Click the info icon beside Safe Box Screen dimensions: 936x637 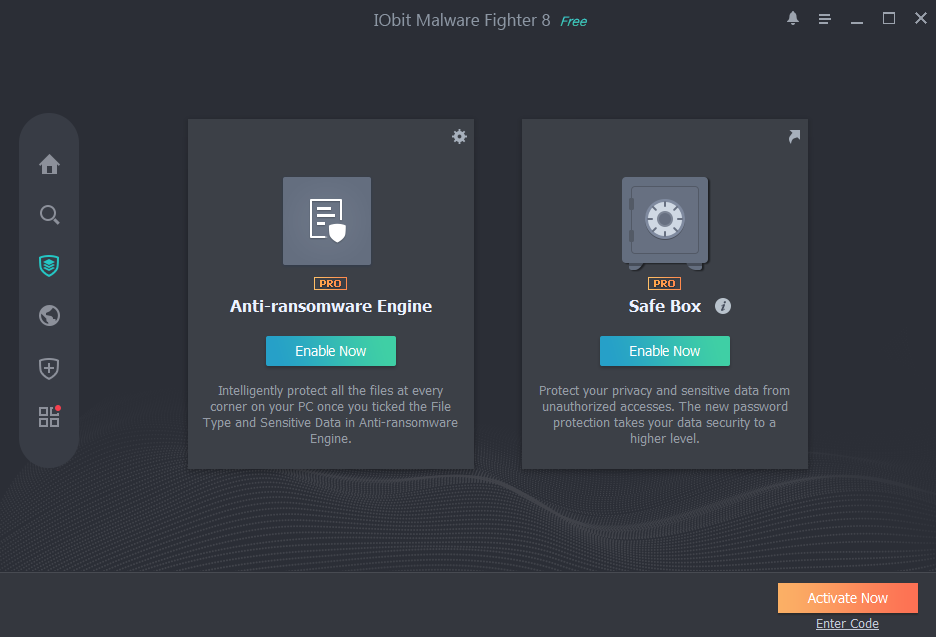(723, 306)
